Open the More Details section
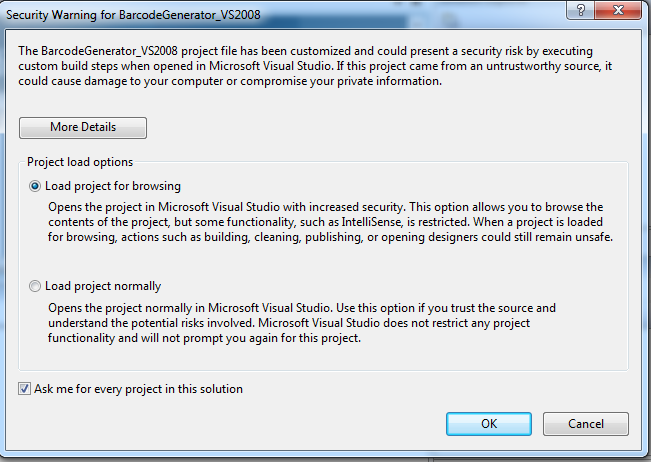 click(83, 127)
